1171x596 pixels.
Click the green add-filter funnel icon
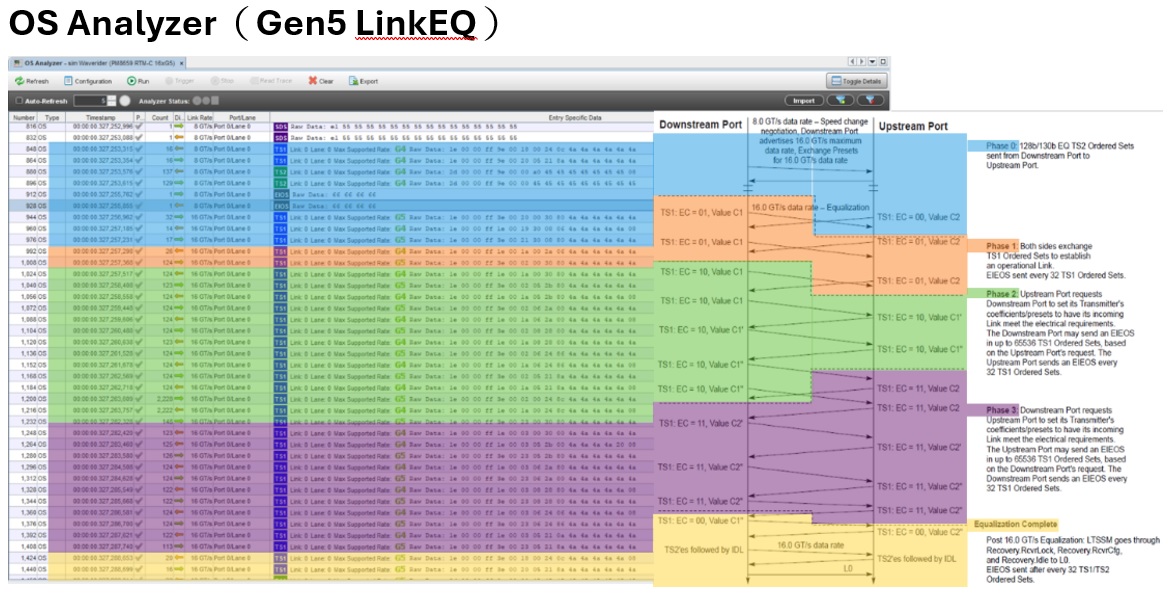838,101
